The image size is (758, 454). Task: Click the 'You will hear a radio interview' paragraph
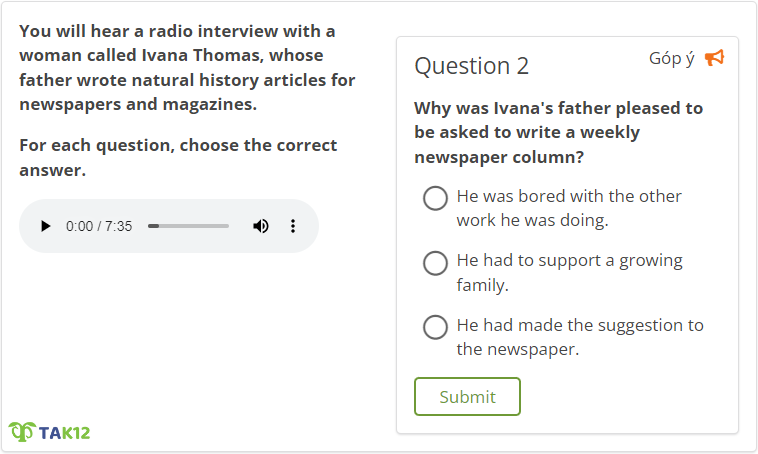187,68
